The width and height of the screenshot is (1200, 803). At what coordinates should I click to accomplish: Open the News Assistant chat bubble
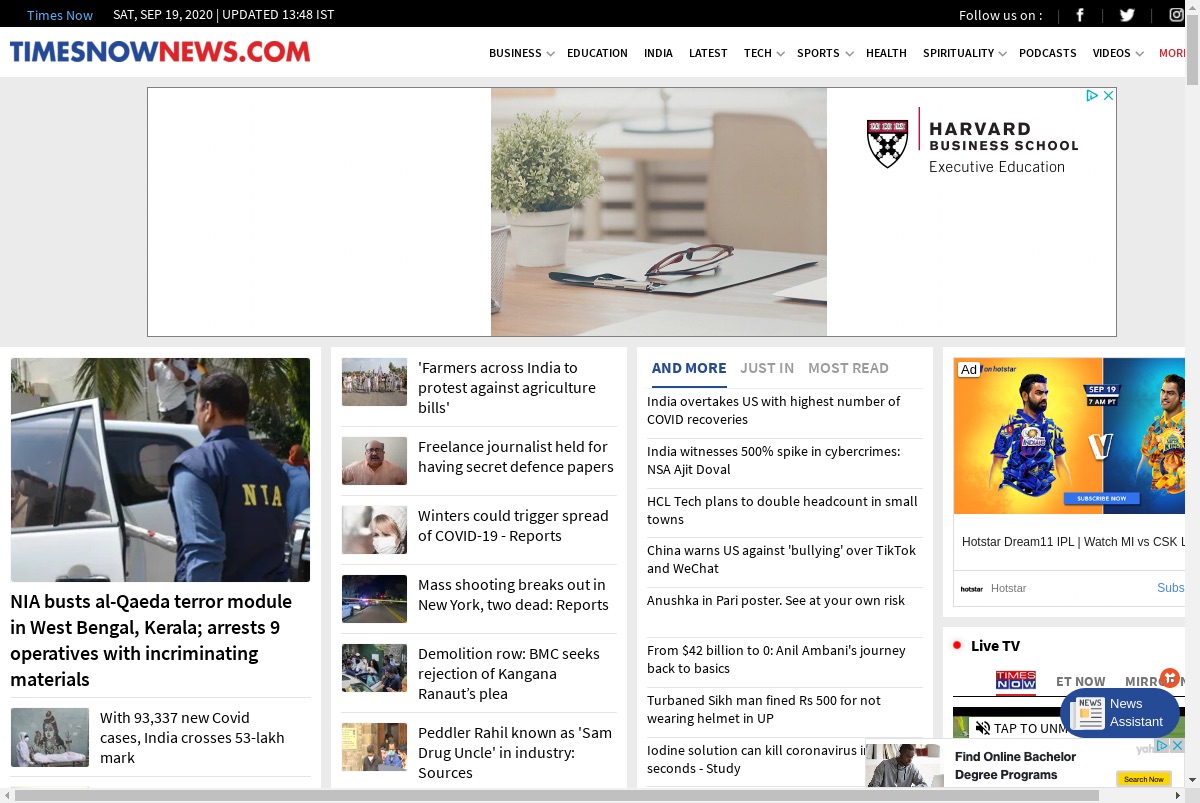(1120, 713)
